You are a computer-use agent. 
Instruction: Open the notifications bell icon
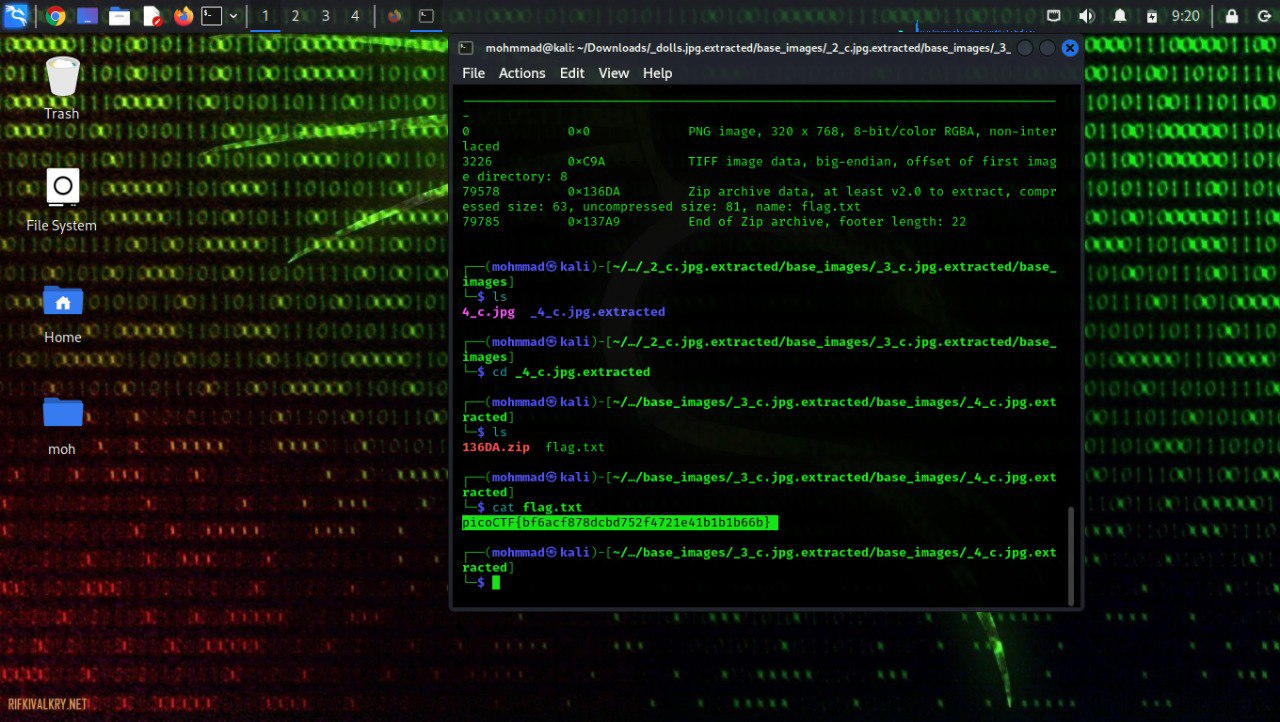point(1120,16)
